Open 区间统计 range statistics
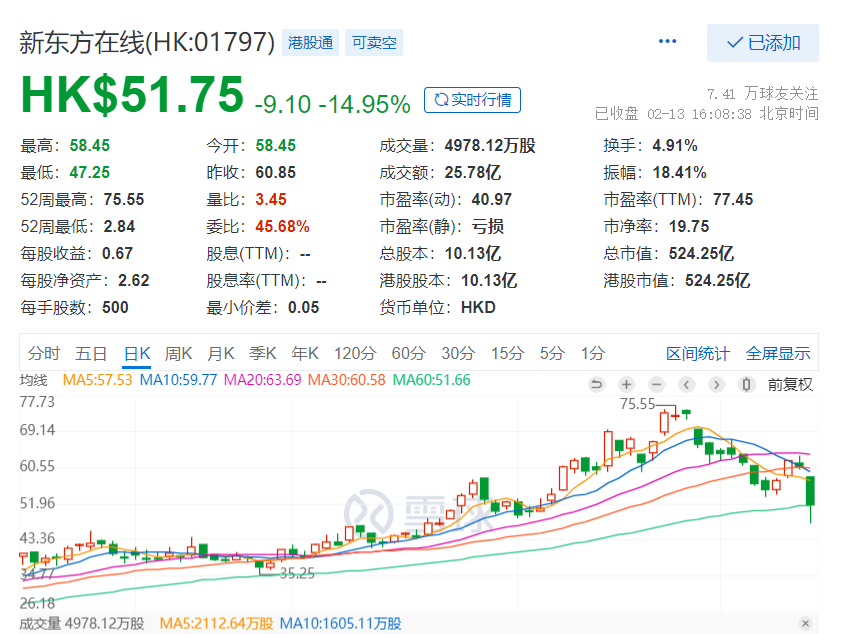 (698, 354)
